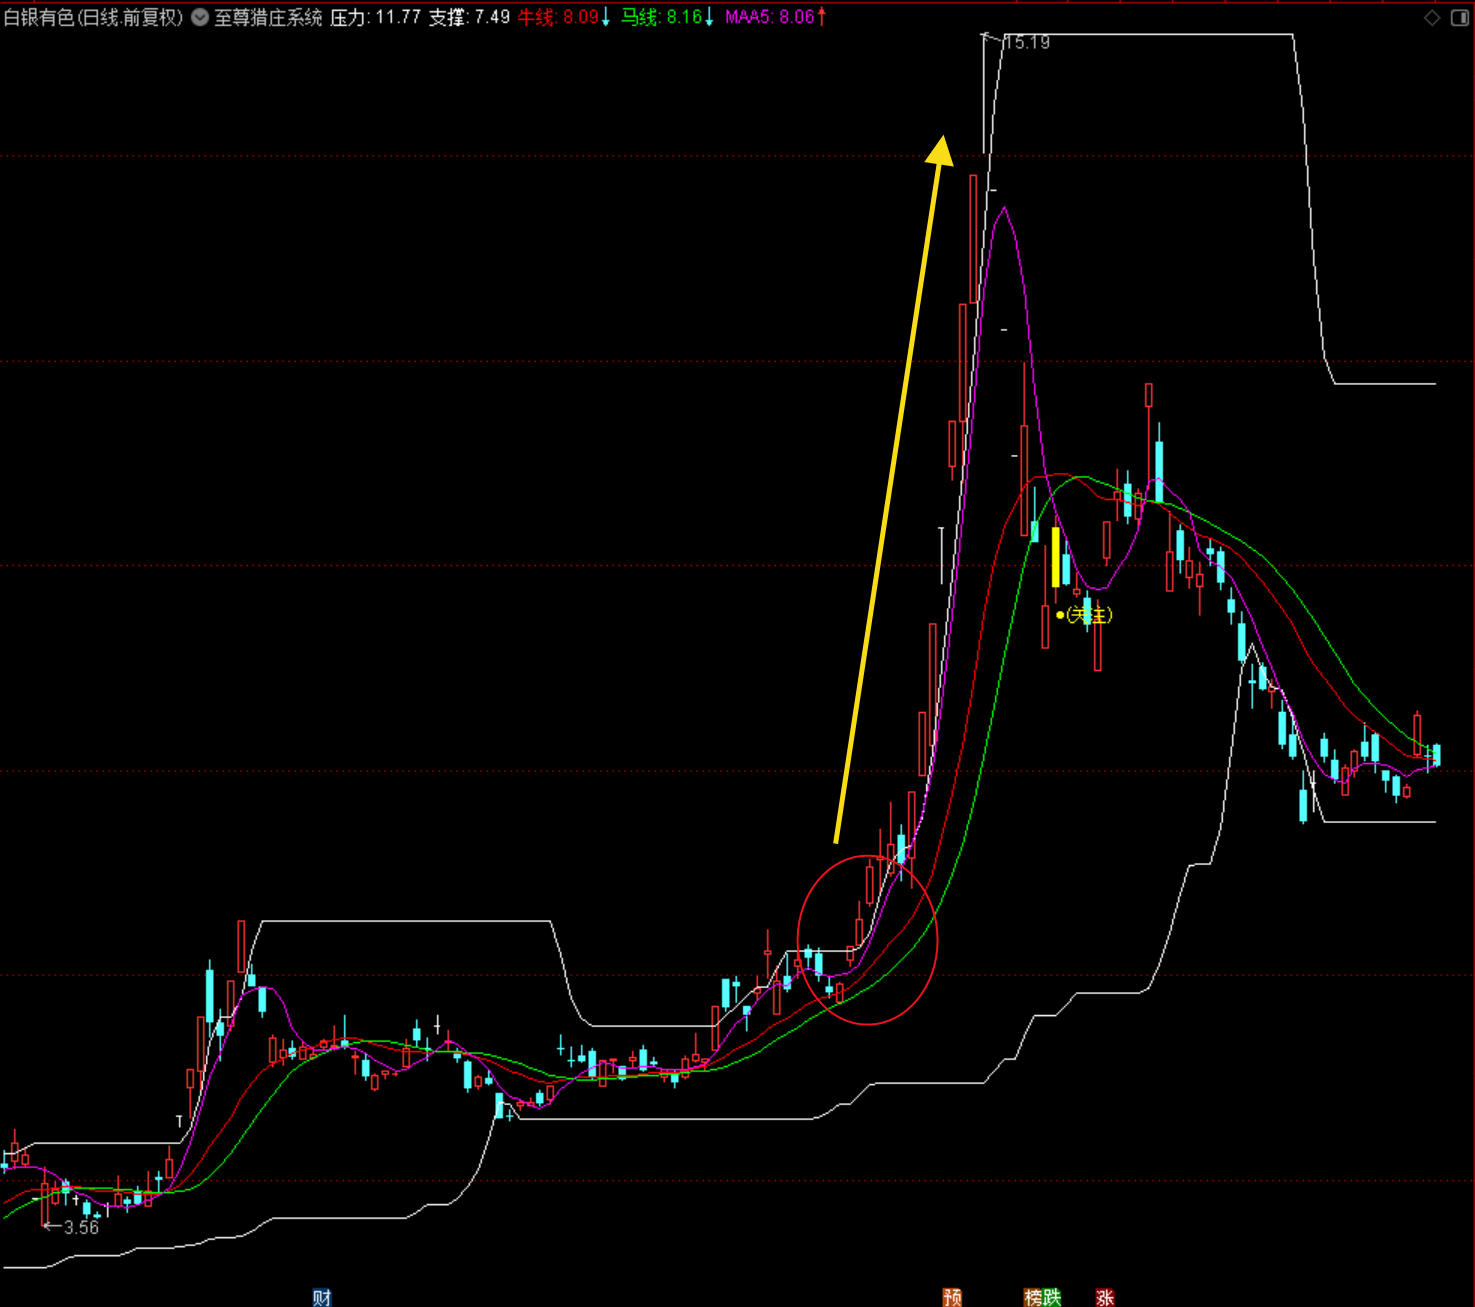Screen dimensions: 1475x1307
Task: Click the 白银有色(日线.前复权) chart title
Action: tap(94, 17)
